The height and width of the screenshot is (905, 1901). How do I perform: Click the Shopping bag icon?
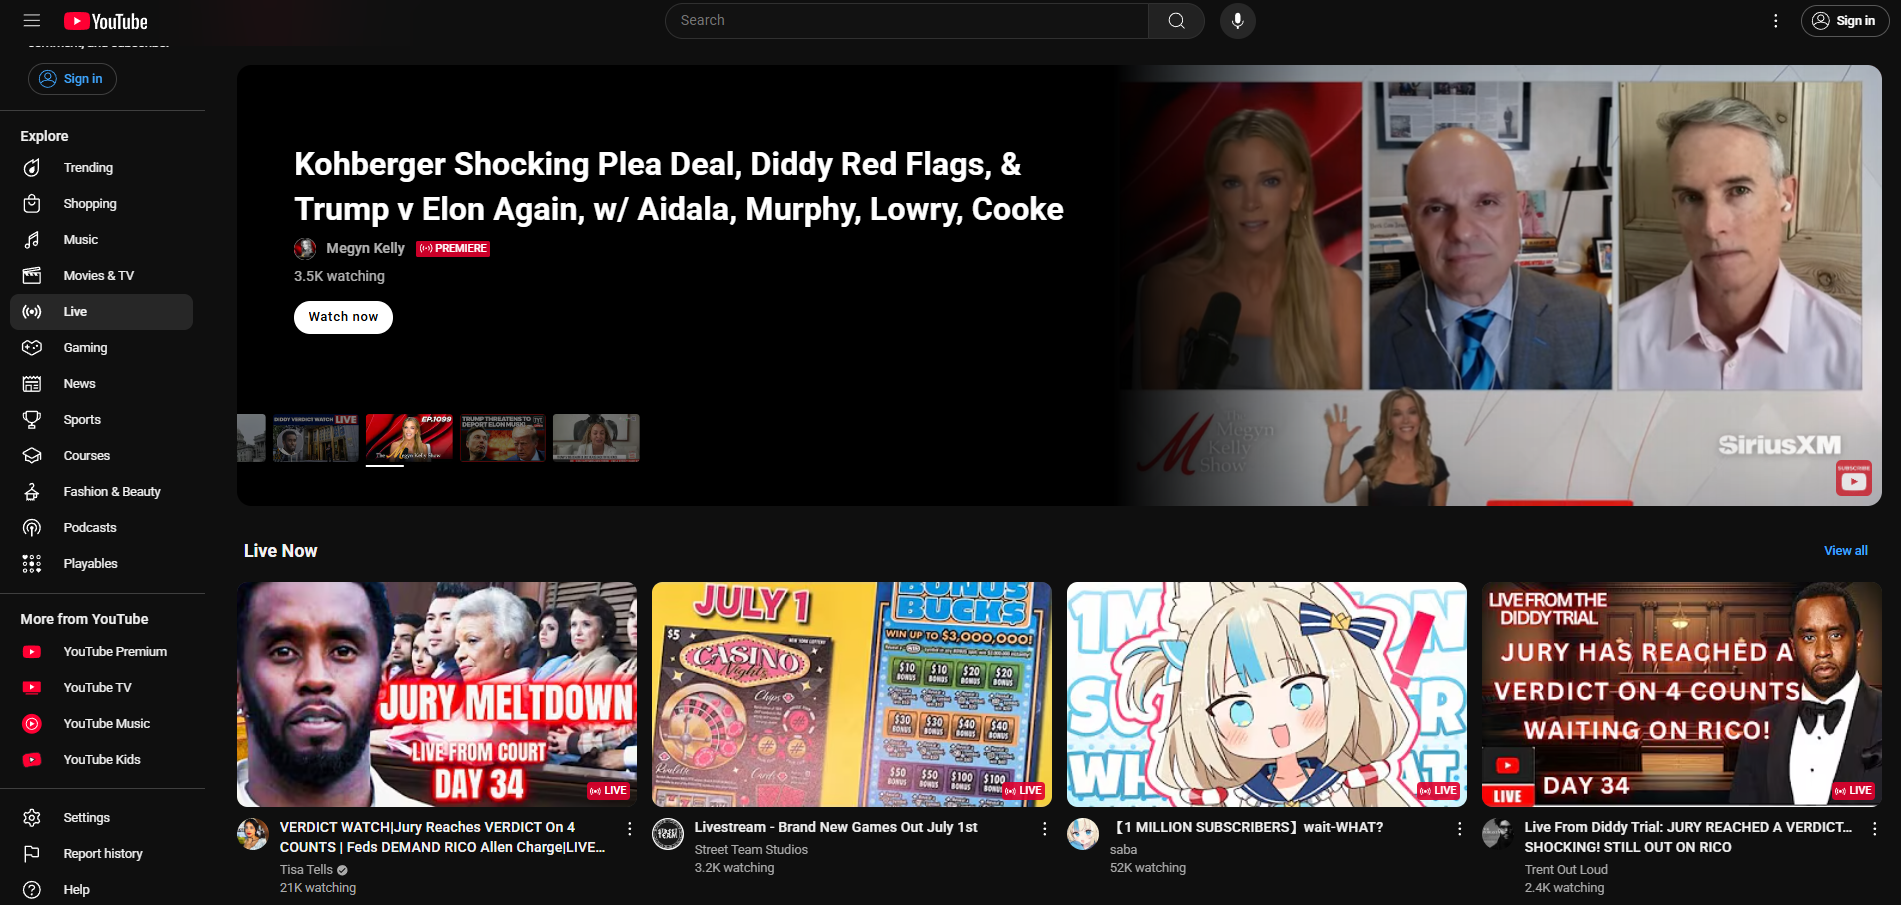32,204
